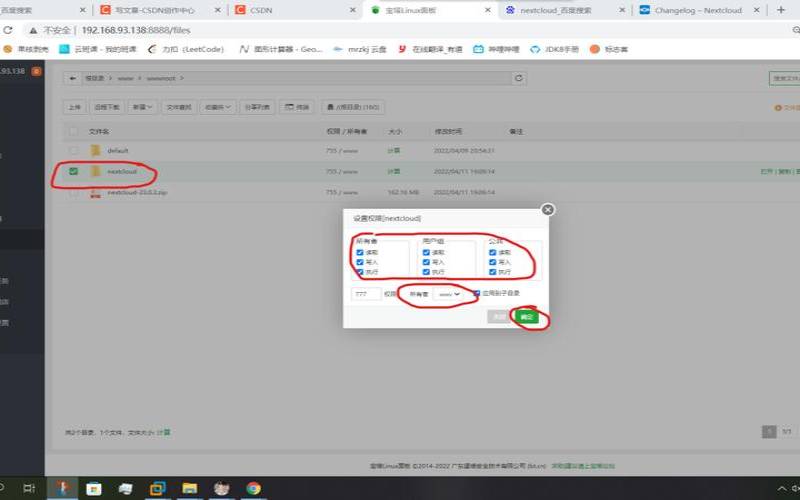Switch to the CSDN article writing tab
Viewport: 800px width, 500px height.
[160, 10]
